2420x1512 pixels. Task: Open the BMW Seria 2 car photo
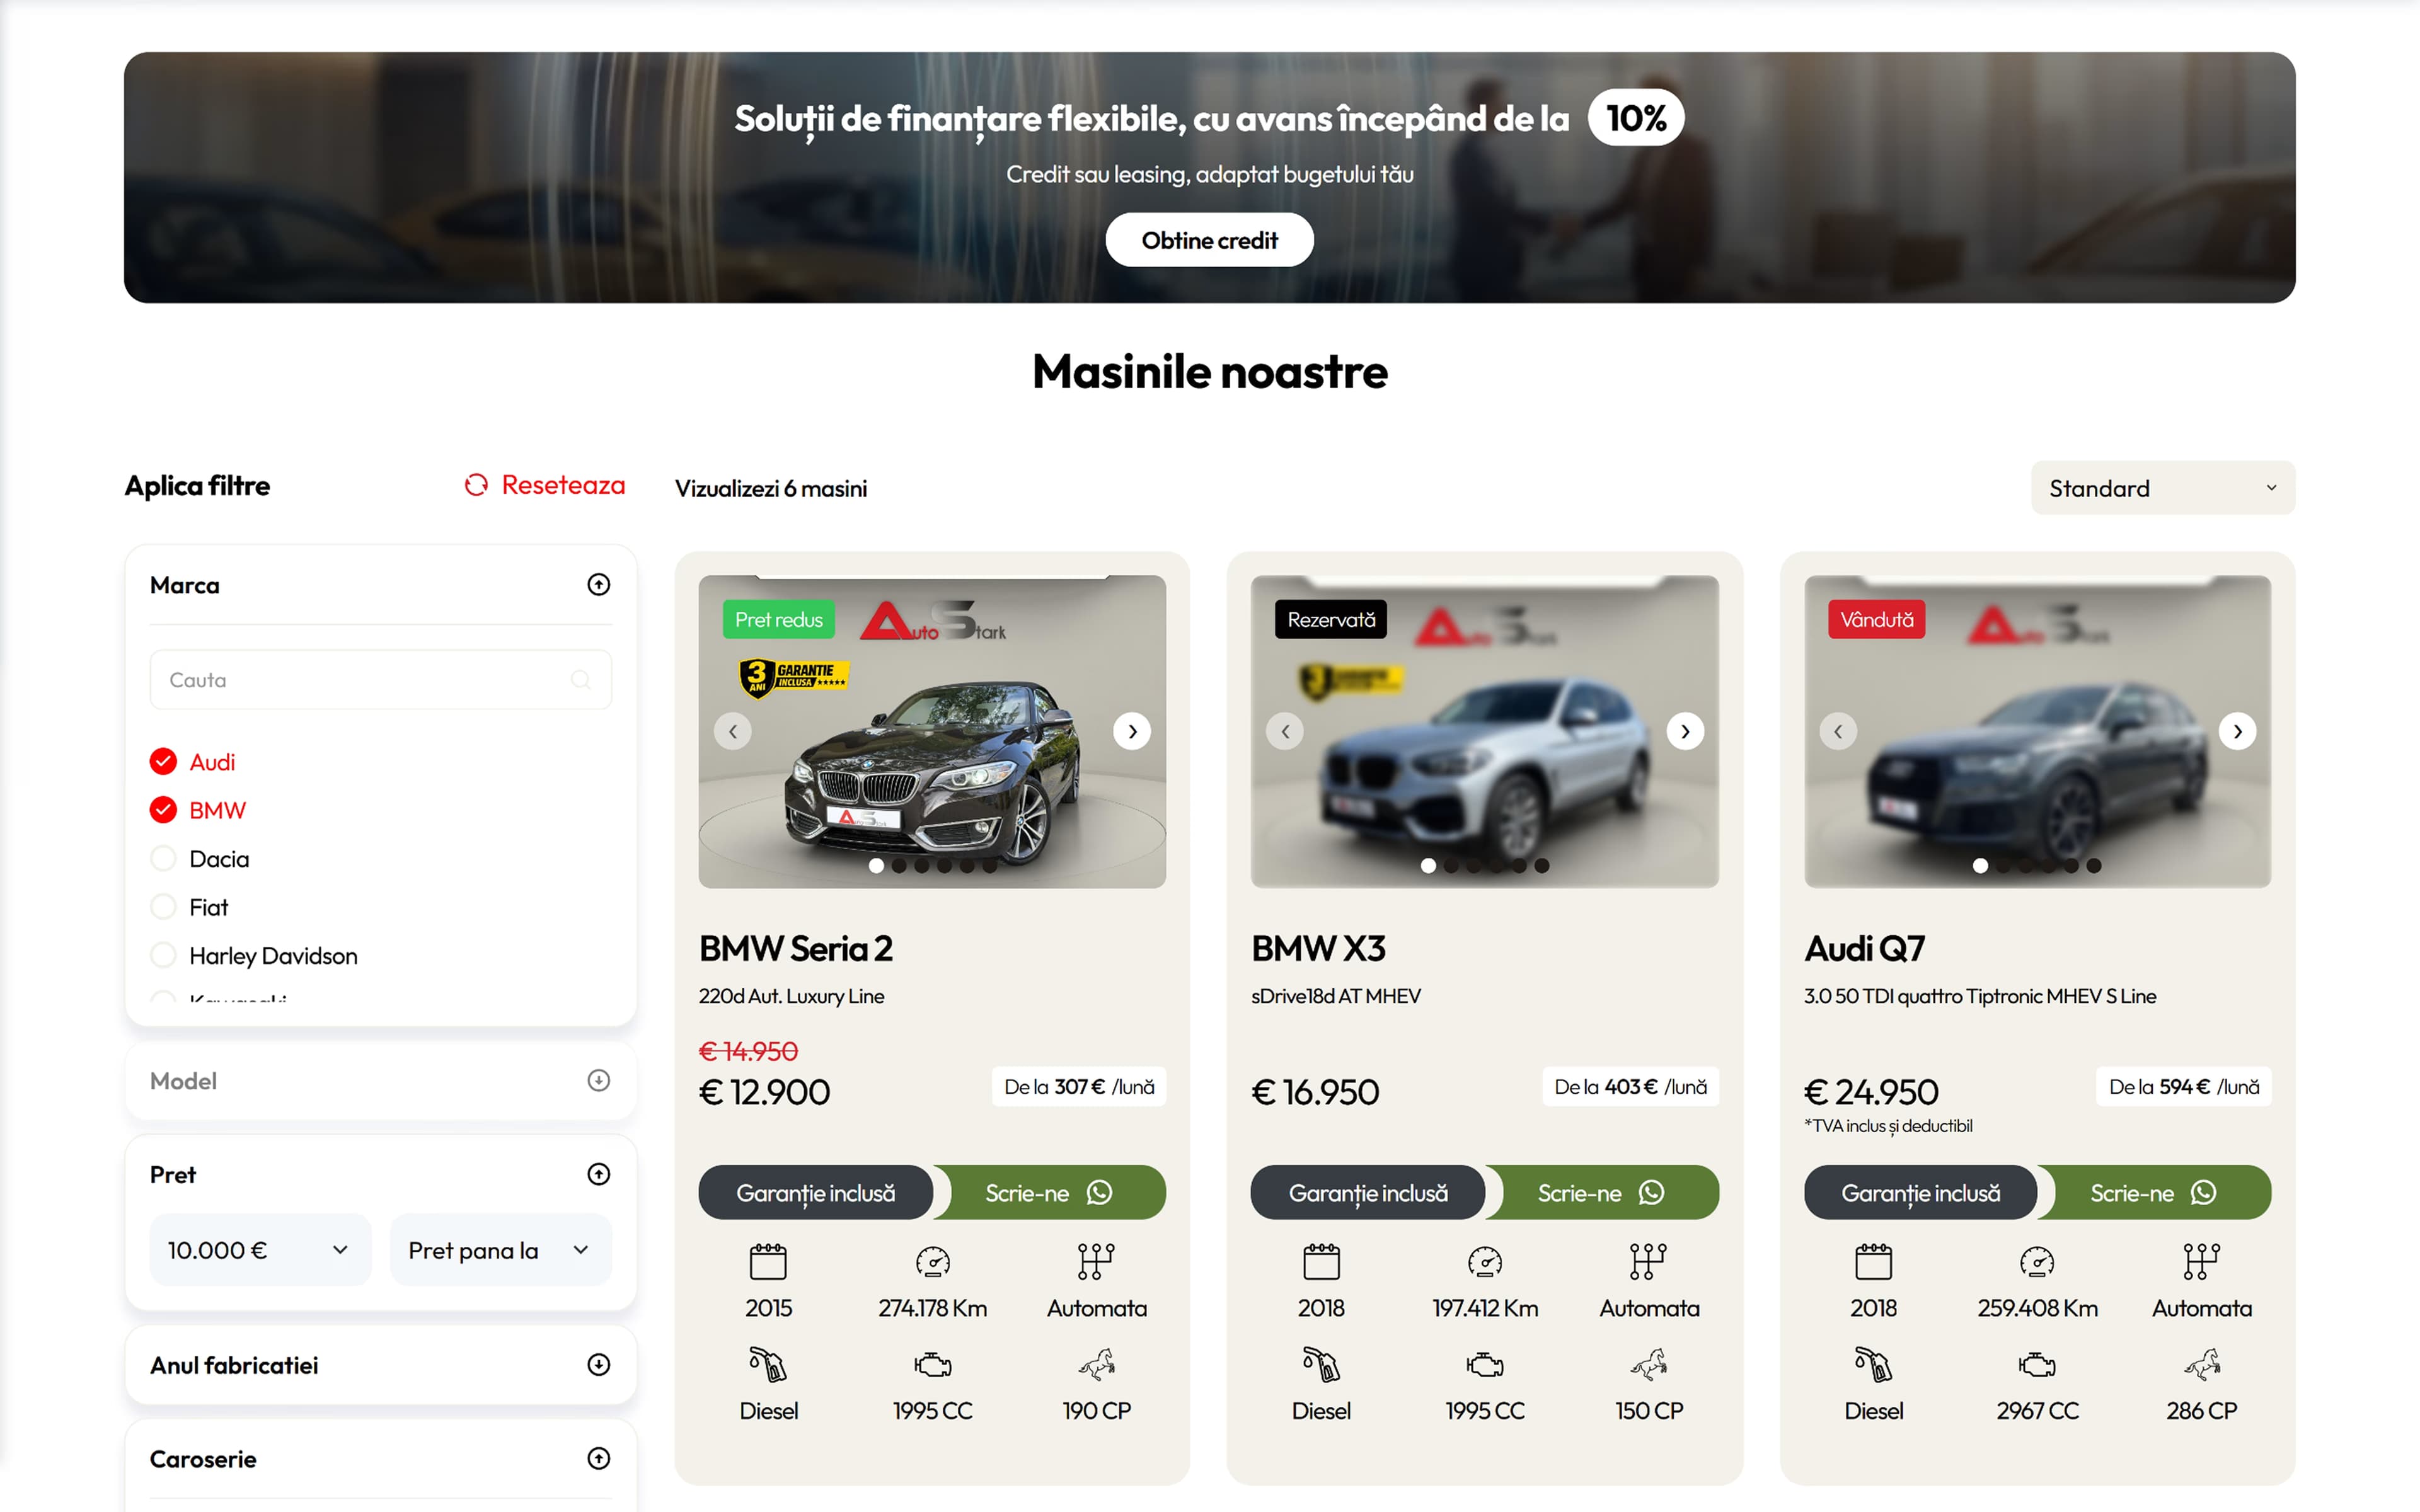pos(932,732)
